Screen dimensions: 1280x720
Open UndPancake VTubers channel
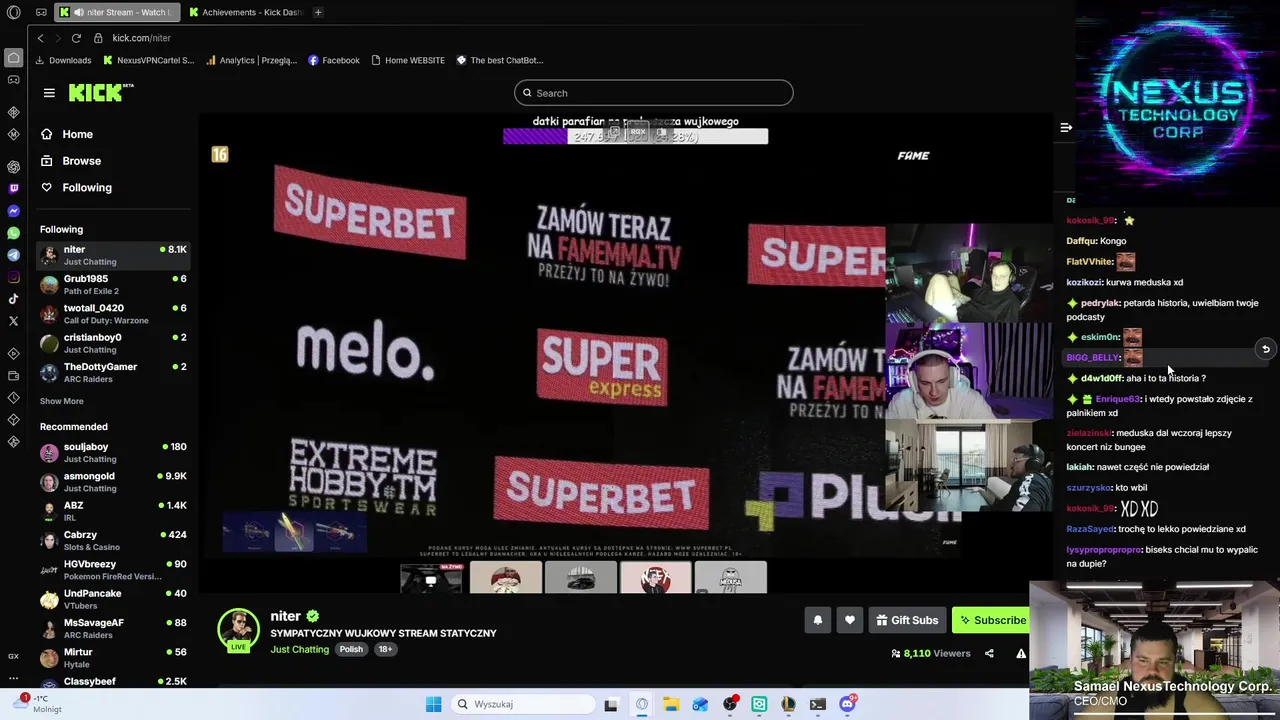(x=113, y=599)
